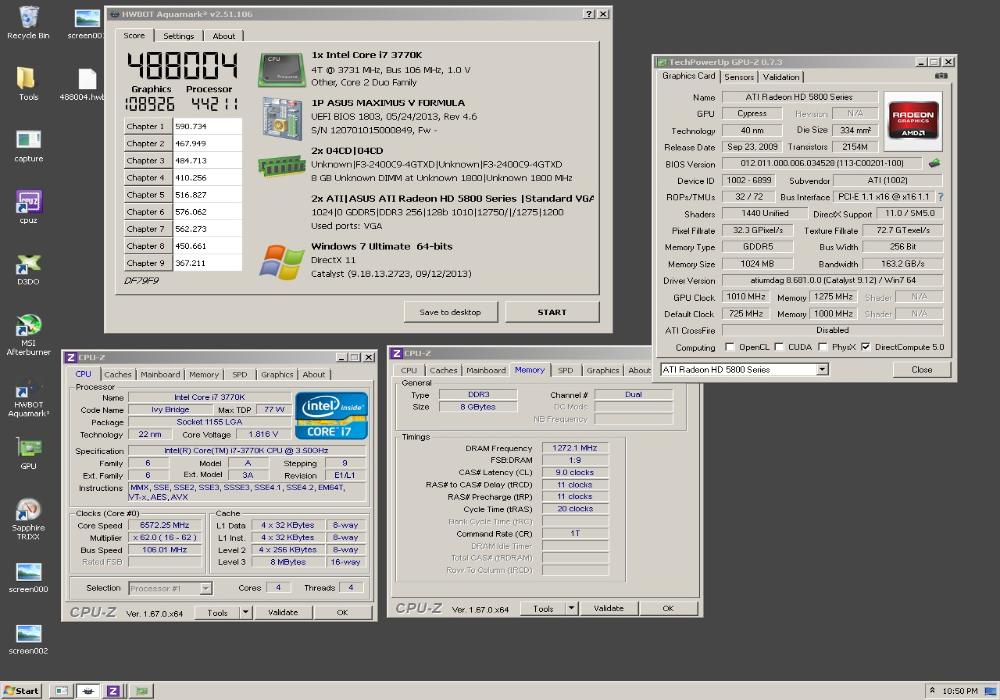Click the 10:50 PM system clock
The width and height of the screenshot is (1000, 700).
959,691
